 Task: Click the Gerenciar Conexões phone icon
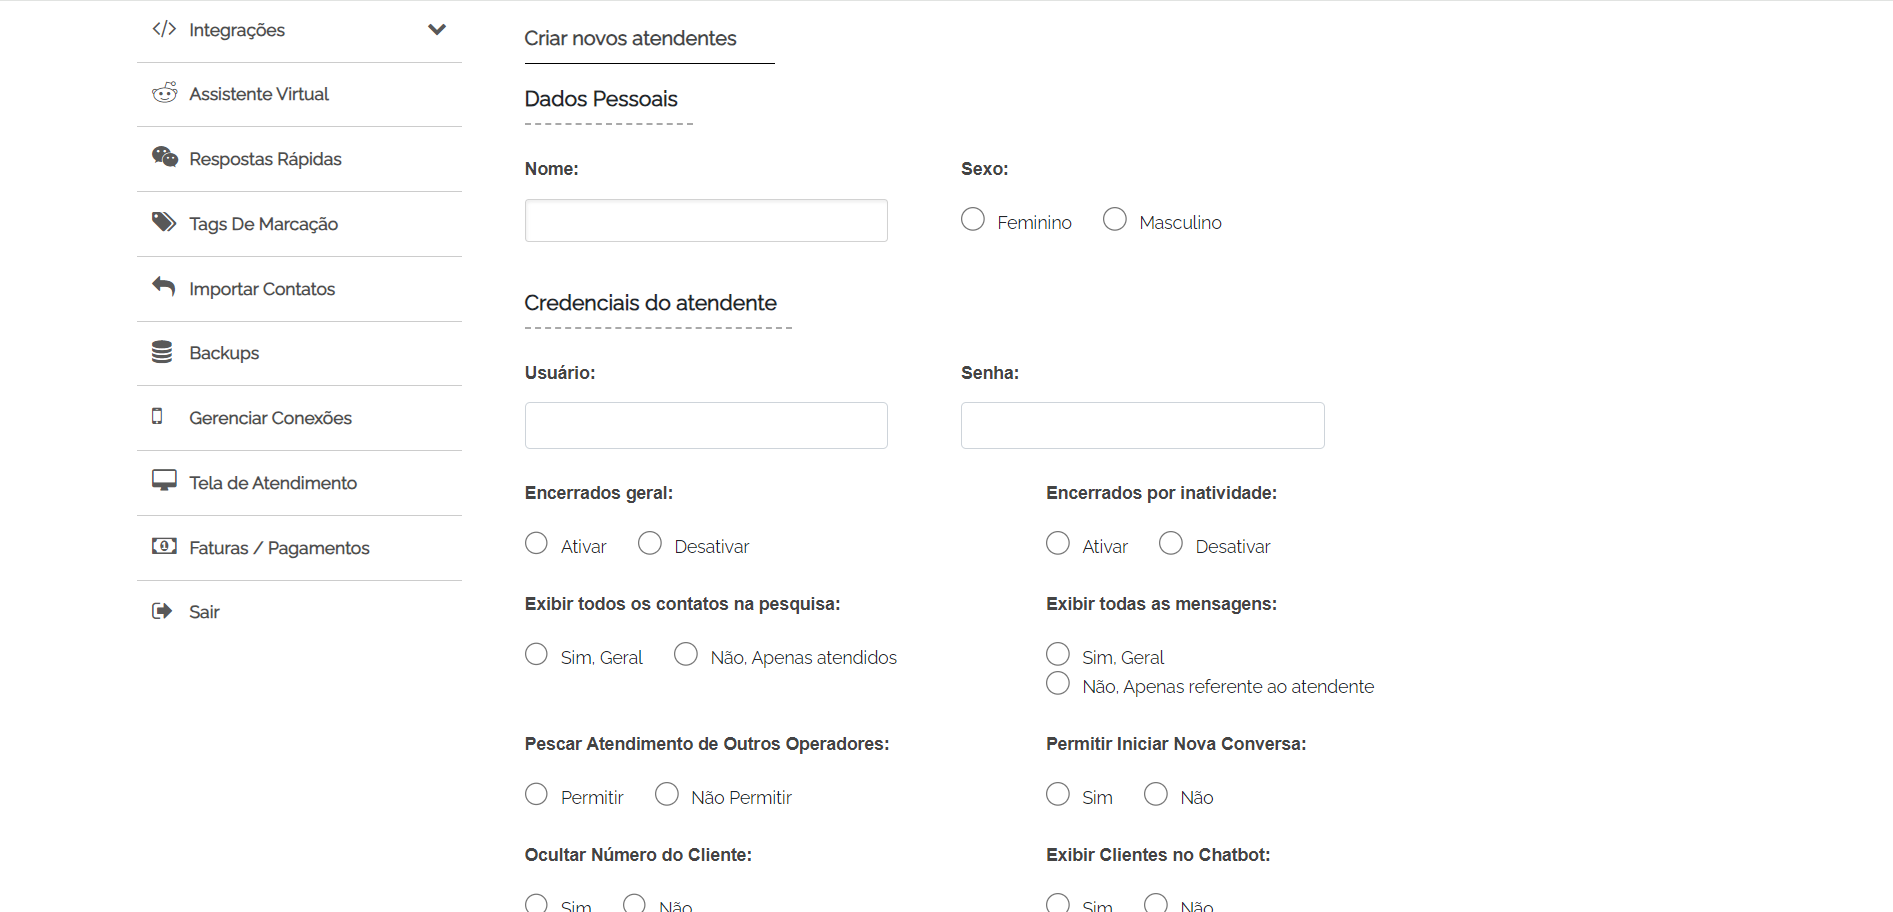point(157,416)
